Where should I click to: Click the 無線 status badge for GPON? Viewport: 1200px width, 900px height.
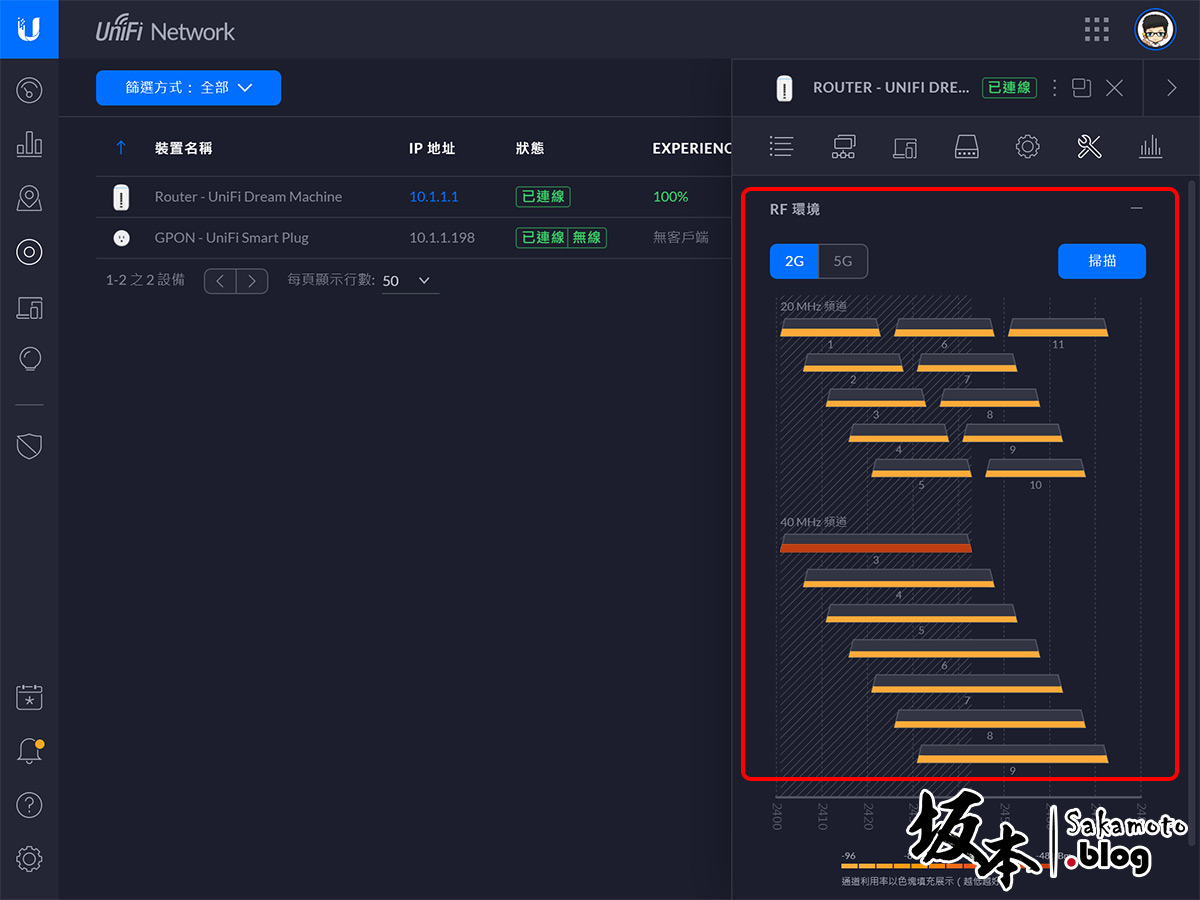click(587, 238)
